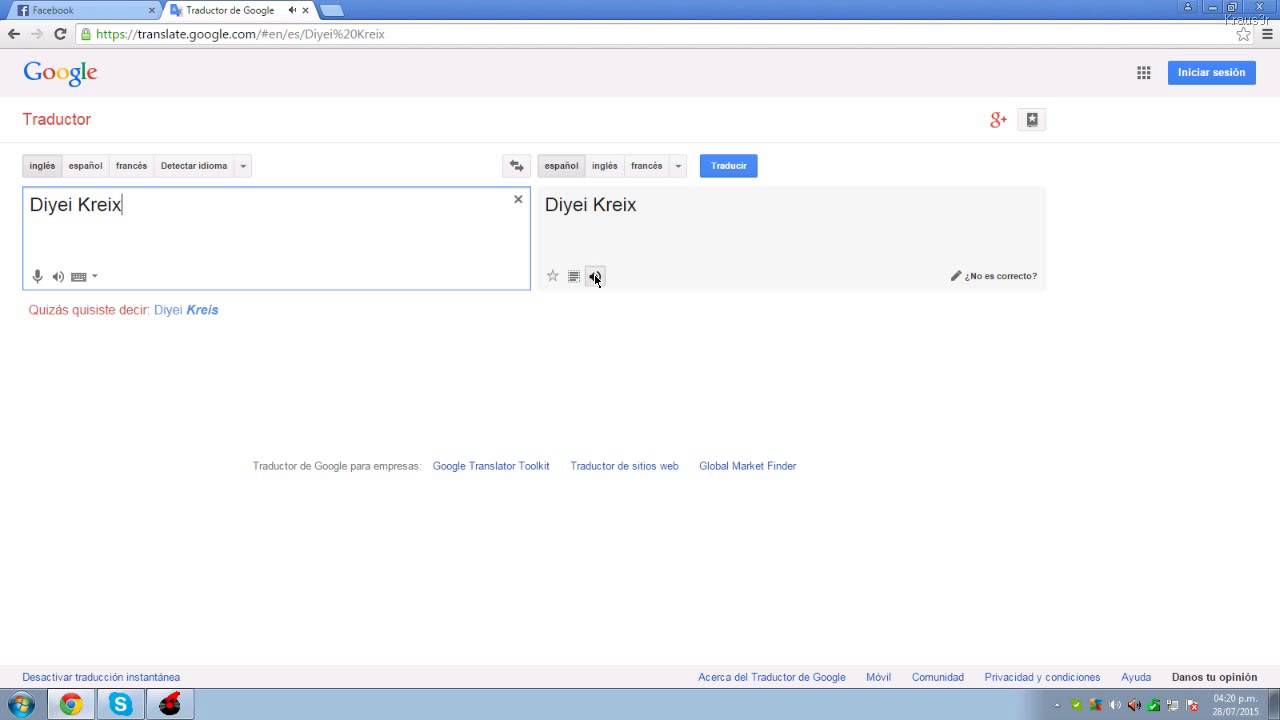Bookmark this page with the star
Image resolution: width=1280 pixels, height=720 pixels.
(x=1243, y=34)
